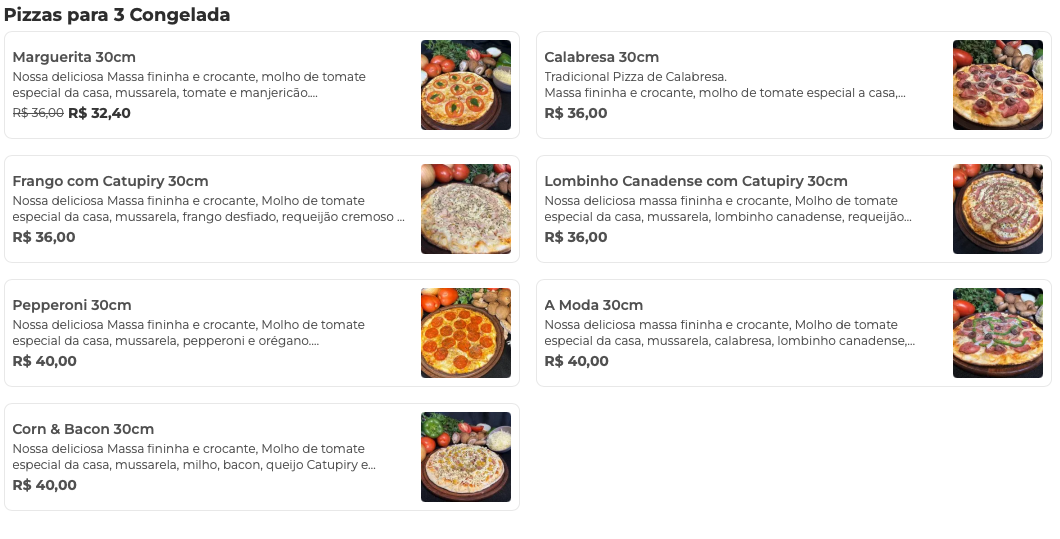Click the A Moda pizza image
Viewport: 1060px width, 539px height.
click(997, 333)
